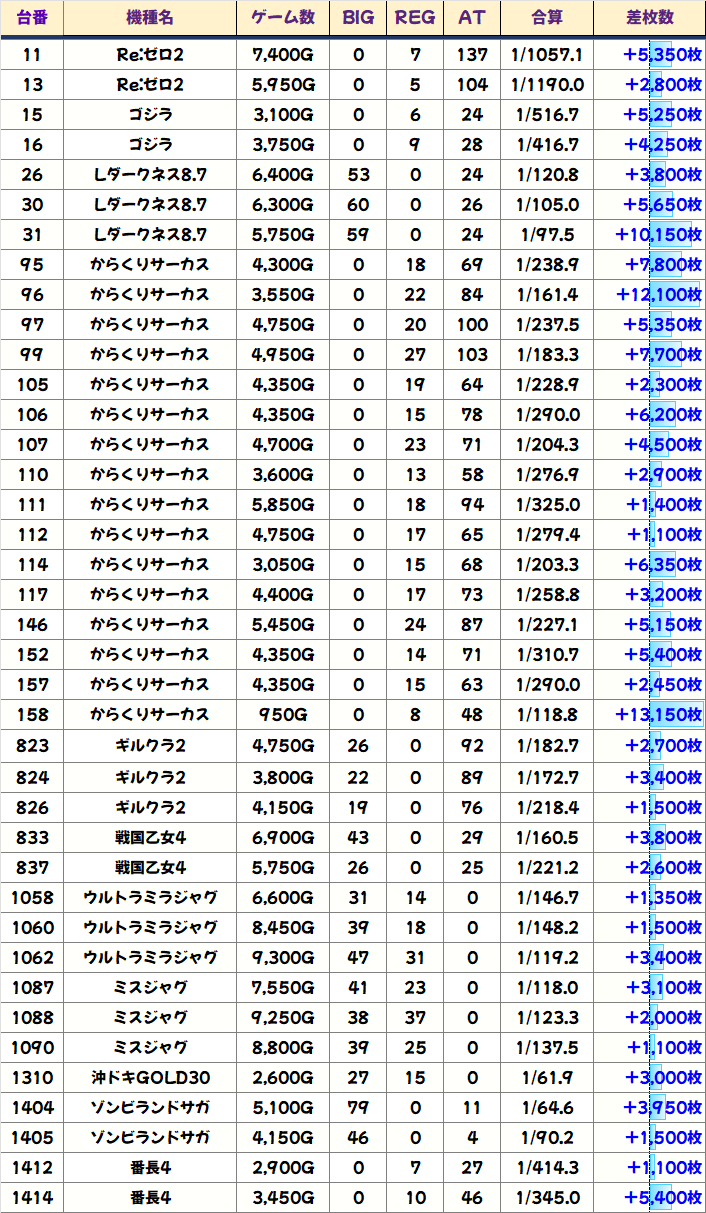The height and width of the screenshot is (1213, 706).
Task: Click the 1/105.0 combined ratio cell
Action: coord(547,204)
